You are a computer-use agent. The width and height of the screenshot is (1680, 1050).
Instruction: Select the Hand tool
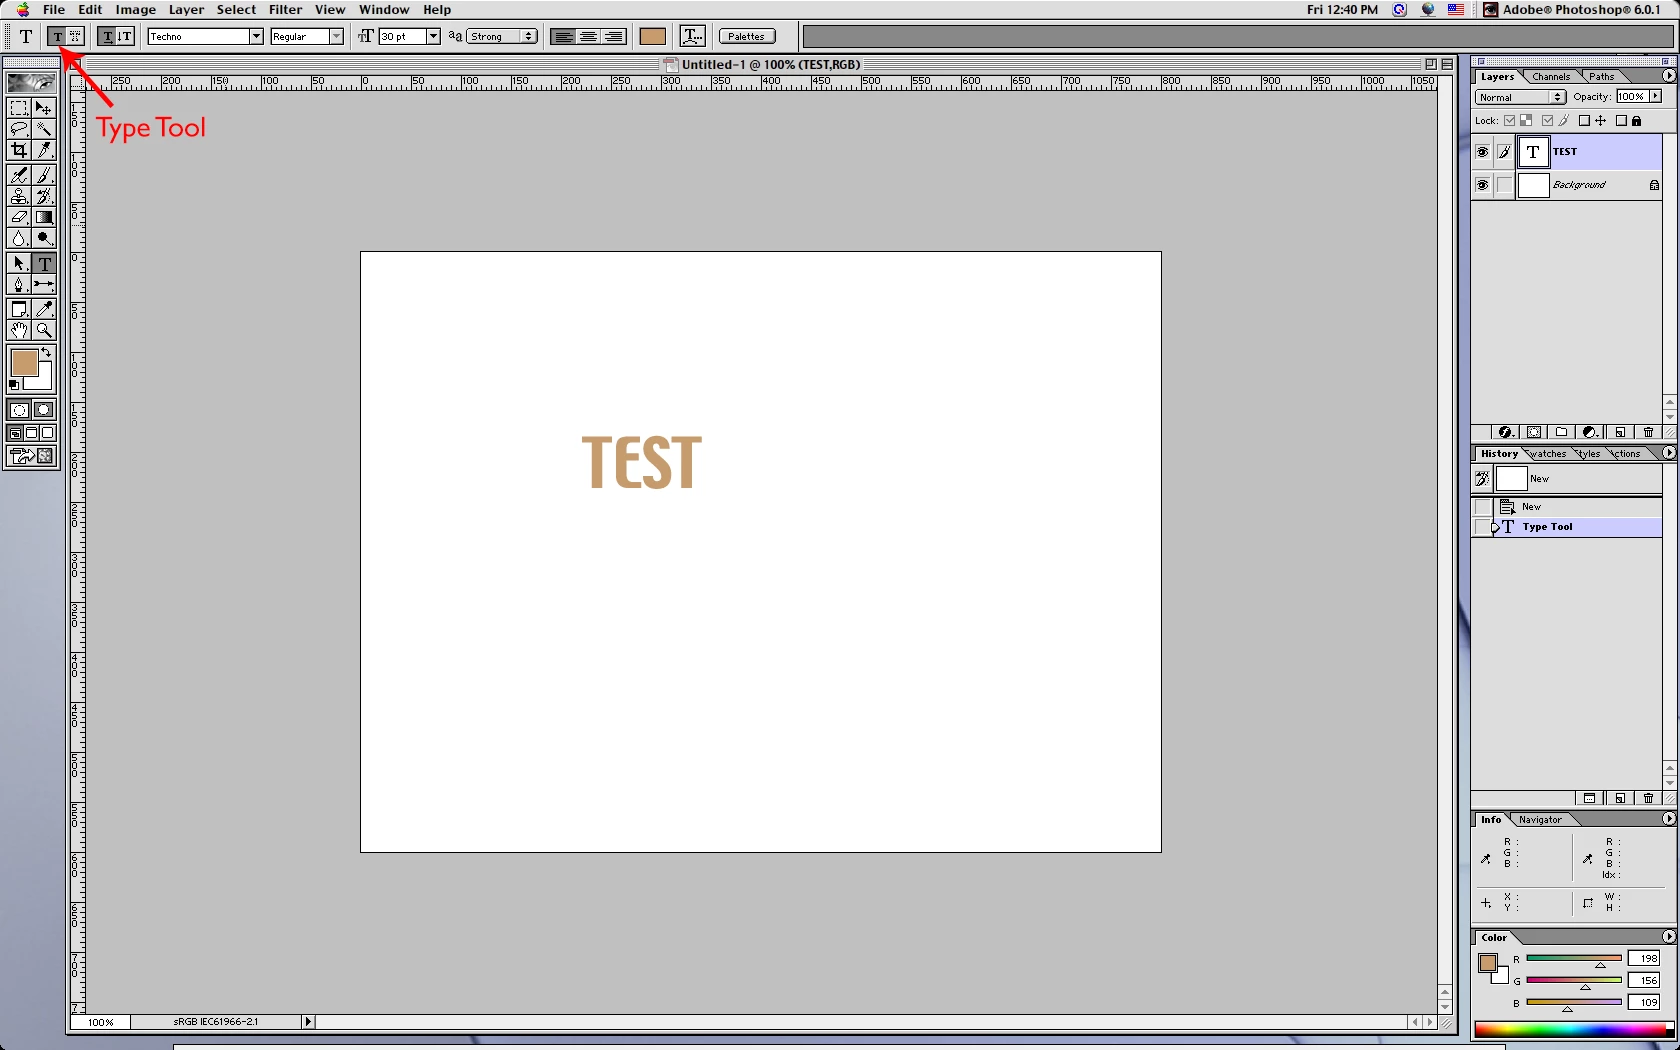[x=19, y=330]
